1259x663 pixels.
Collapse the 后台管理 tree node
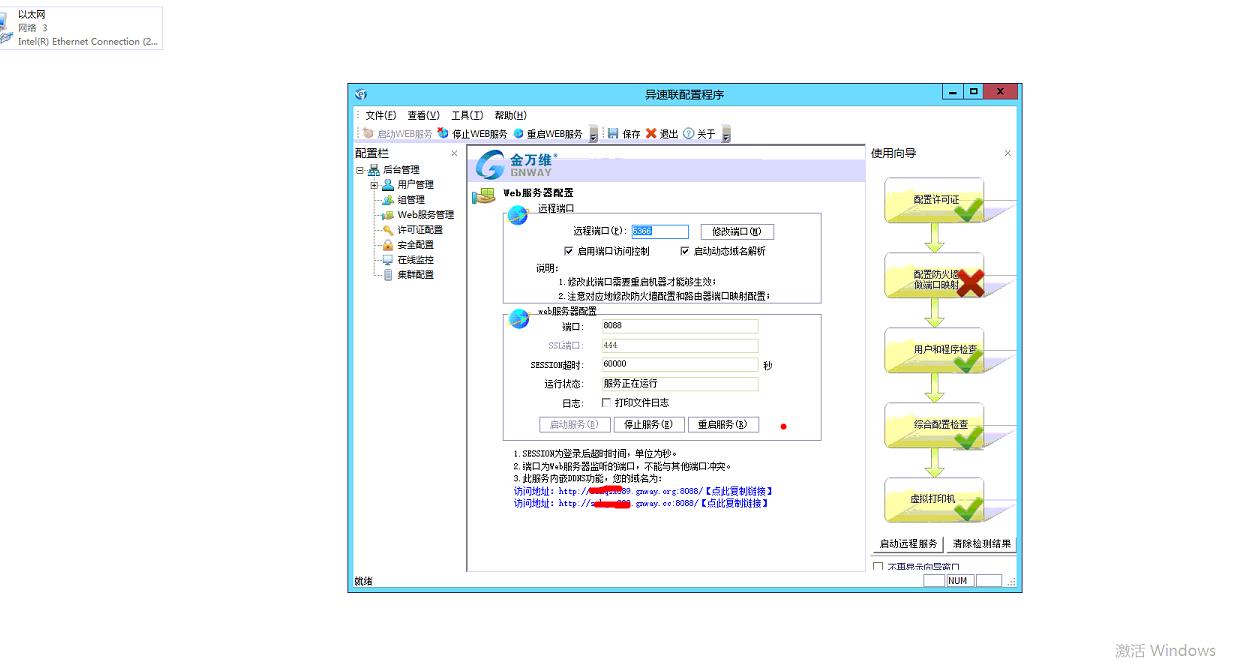point(359,170)
